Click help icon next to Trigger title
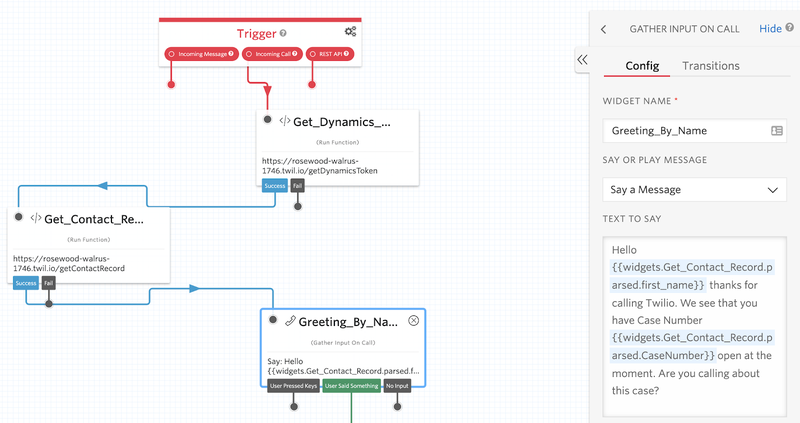This screenshot has height=423, width=800. point(283,33)
